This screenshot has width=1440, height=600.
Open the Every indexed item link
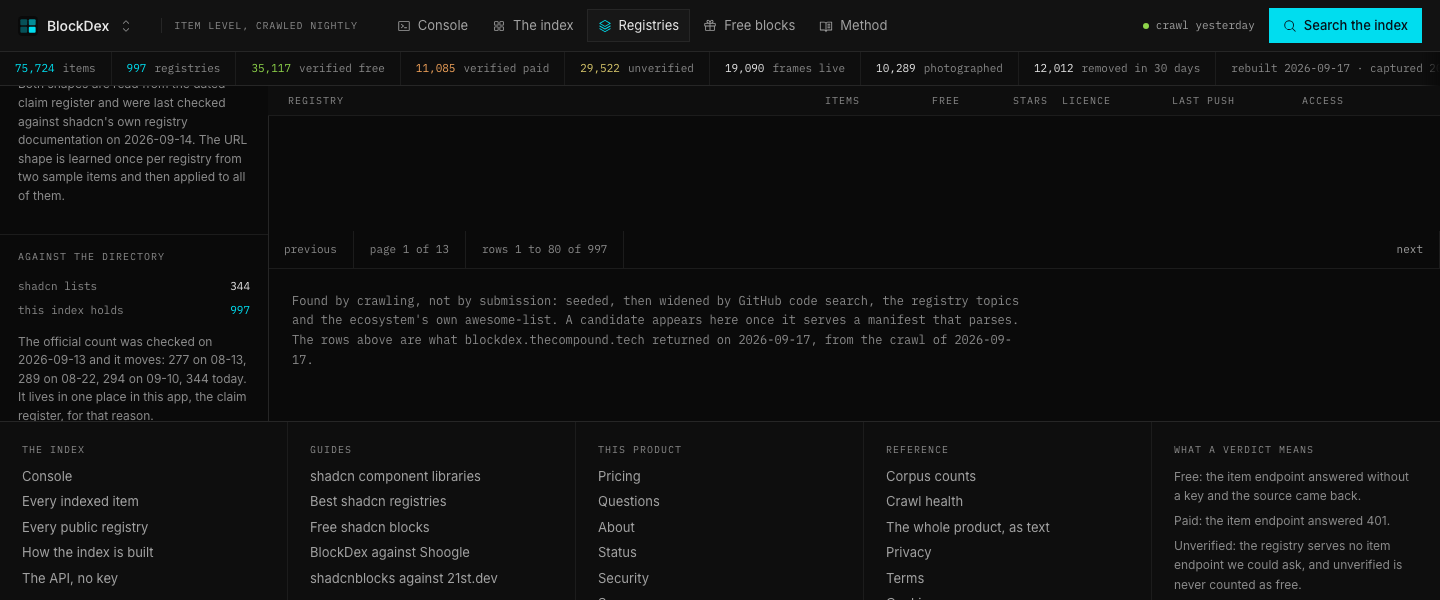click(x=80, y=502)
